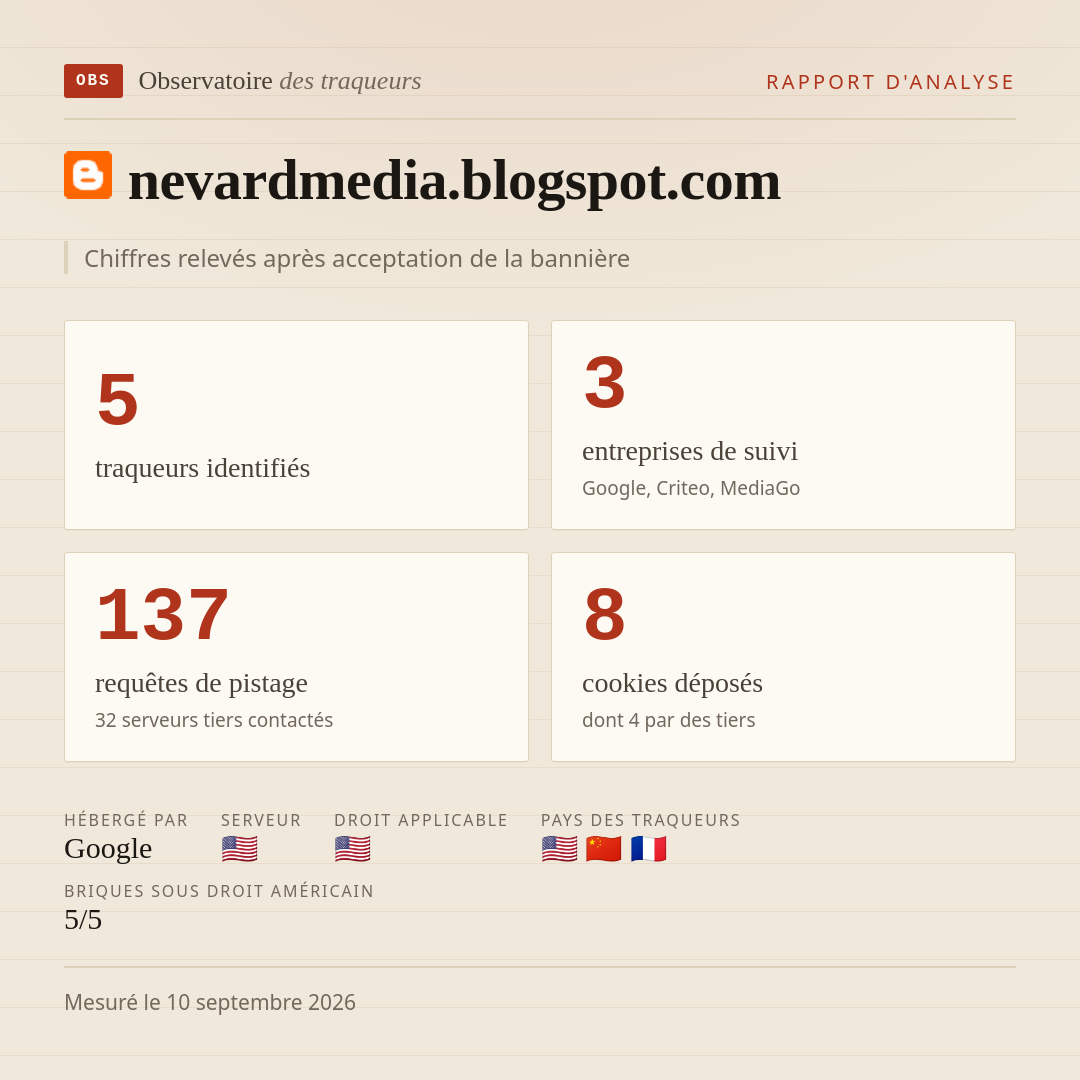Click the number 3 tracking companies value
The image size is (1080, 1080).
coord(605,383)
